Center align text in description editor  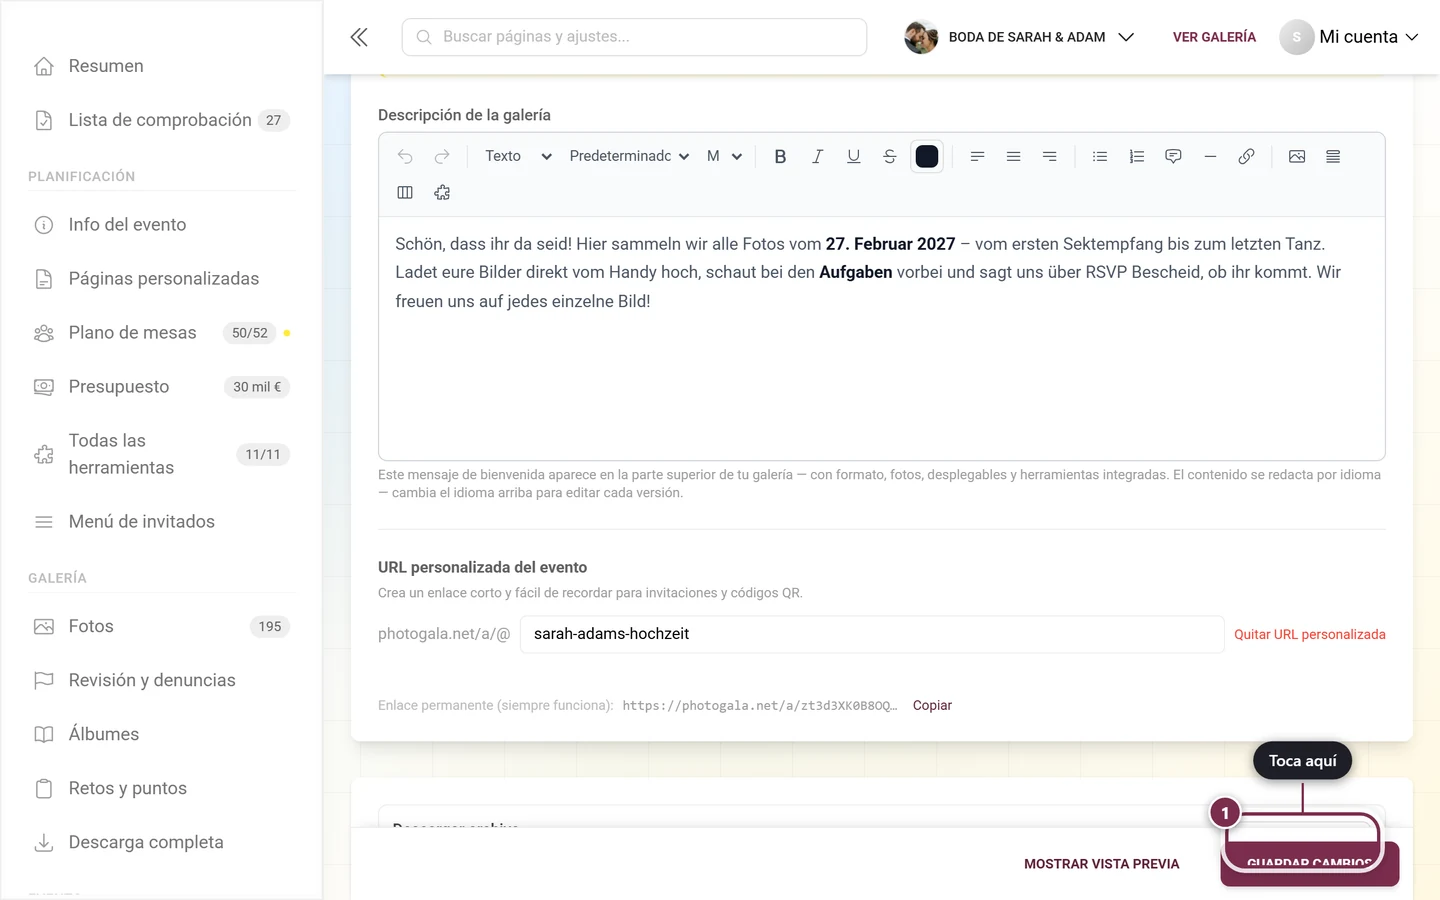click(x=1013, y=156)
